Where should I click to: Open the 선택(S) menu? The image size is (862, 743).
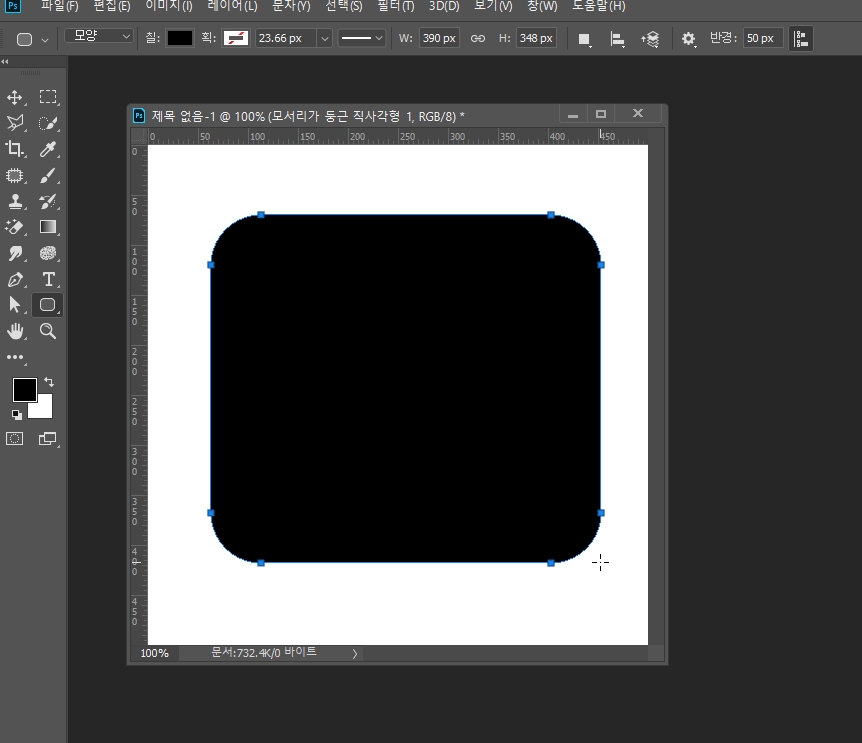(x=344, y=6)
